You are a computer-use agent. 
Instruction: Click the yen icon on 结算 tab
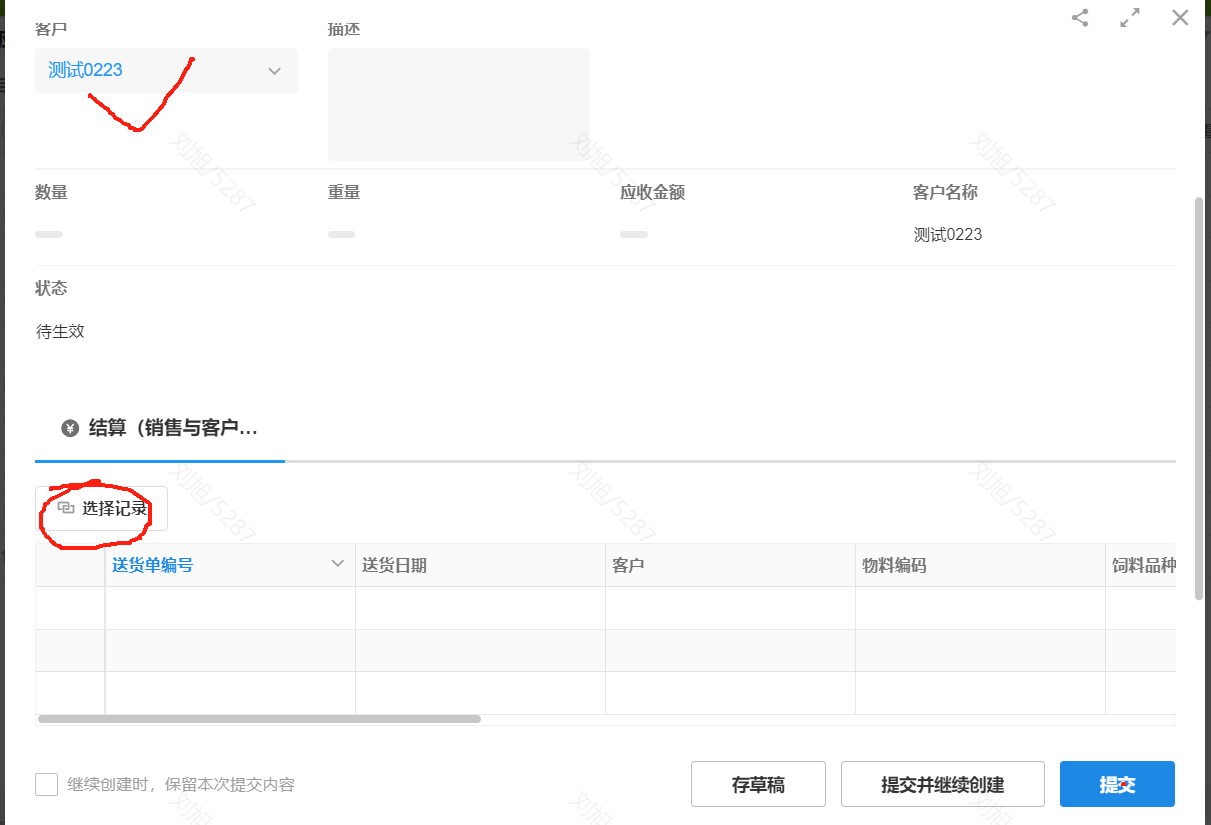(x=70, y=429)
